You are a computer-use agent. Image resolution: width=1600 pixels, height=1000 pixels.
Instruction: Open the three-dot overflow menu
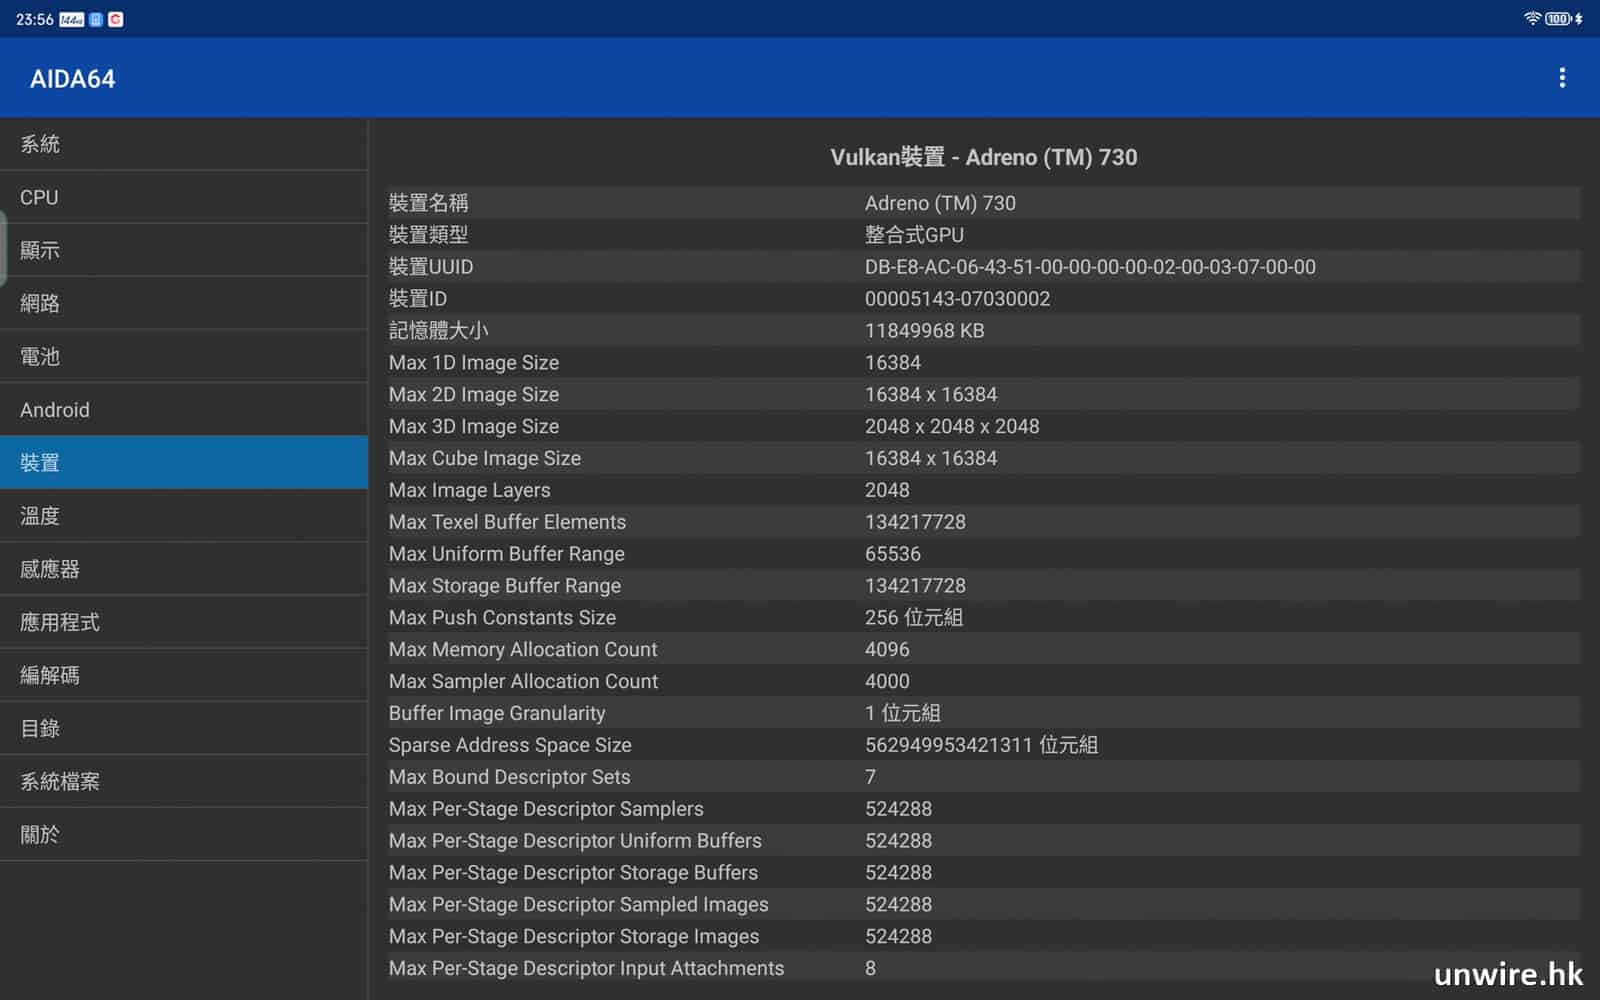(x=1561, y=78)
